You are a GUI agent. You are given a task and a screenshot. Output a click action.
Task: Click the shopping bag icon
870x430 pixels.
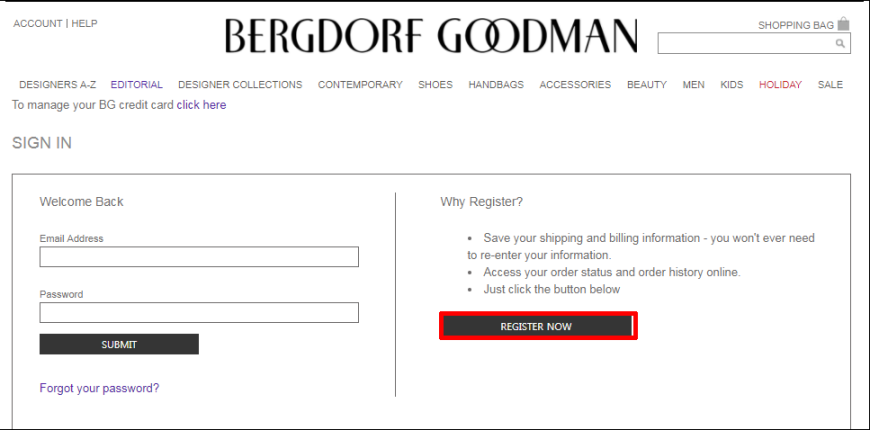pyautogui.click(x=843, y=23)
